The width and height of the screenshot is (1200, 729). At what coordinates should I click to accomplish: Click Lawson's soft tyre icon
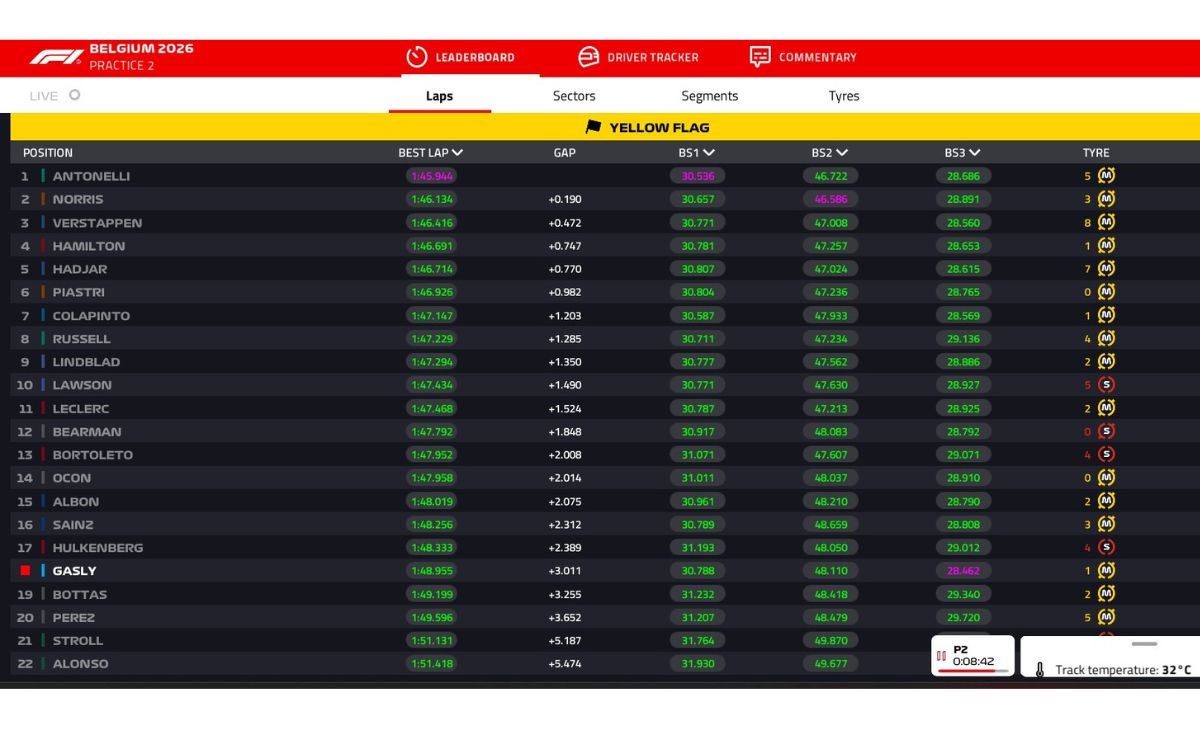1106,385
